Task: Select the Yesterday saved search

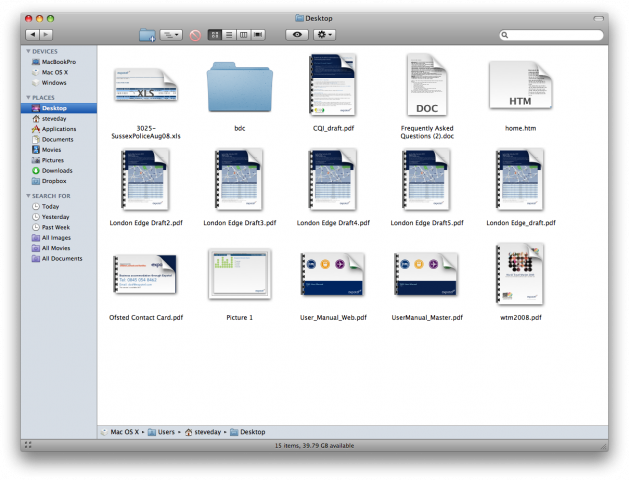Action: pyautogui.click(x=59, y=217)
